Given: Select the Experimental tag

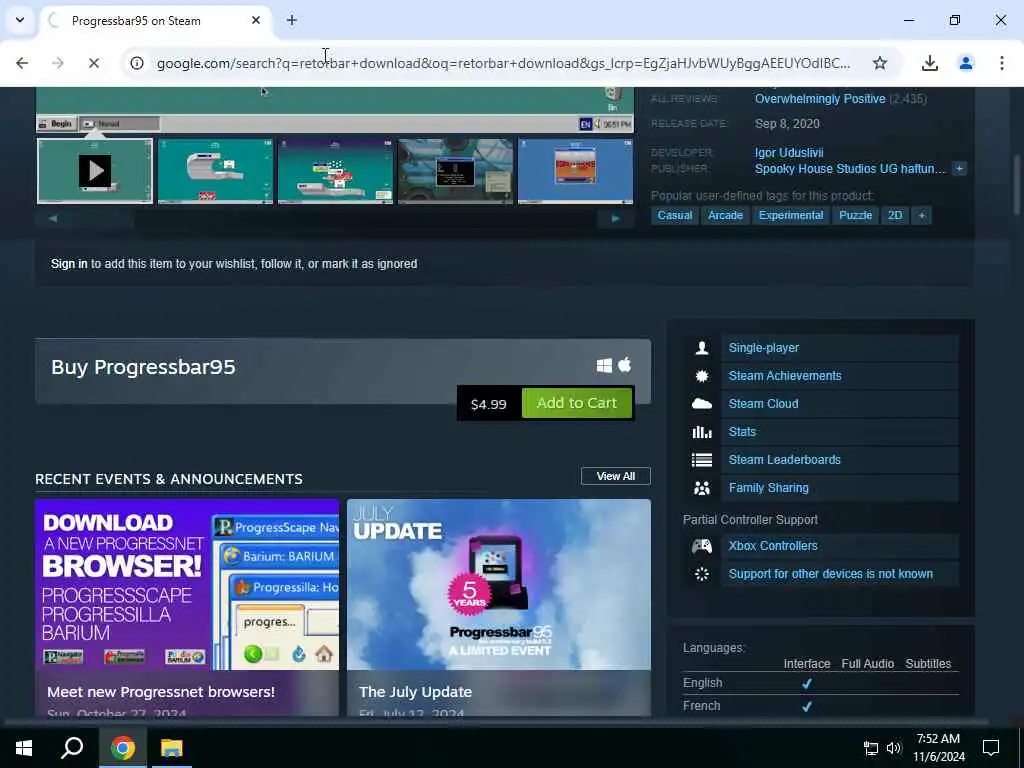Looking at the screenshot, I should [x=791, y=216].
